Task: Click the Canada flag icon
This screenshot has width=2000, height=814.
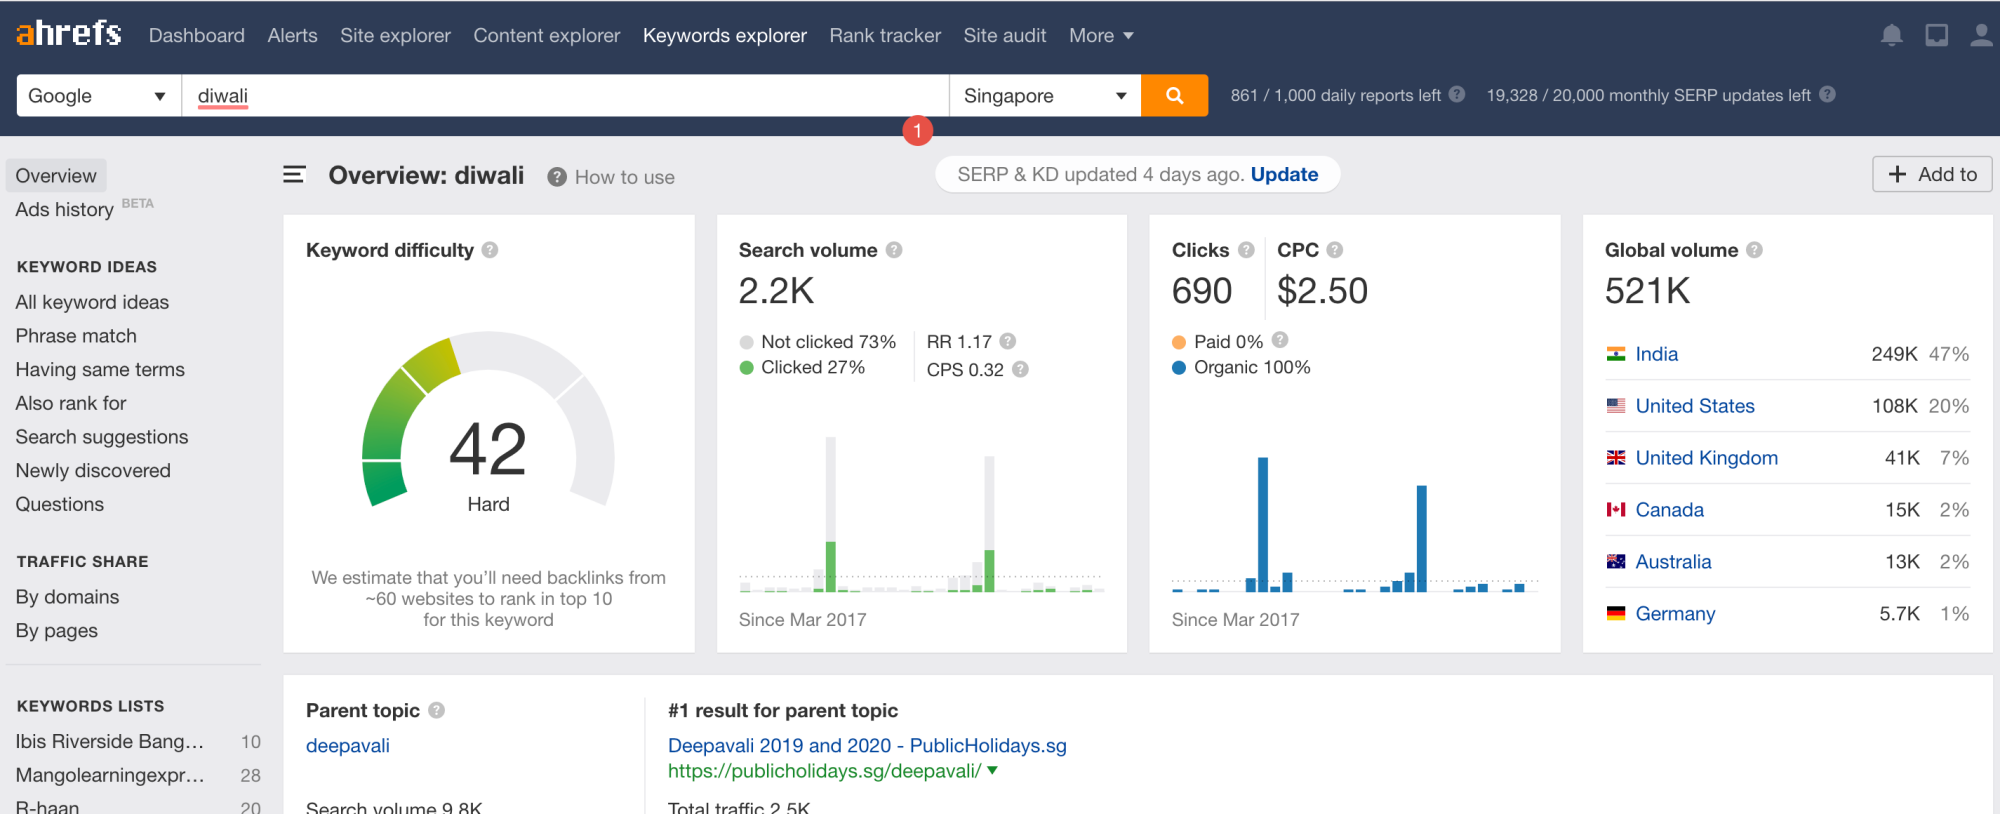Action: point(1616,510)
